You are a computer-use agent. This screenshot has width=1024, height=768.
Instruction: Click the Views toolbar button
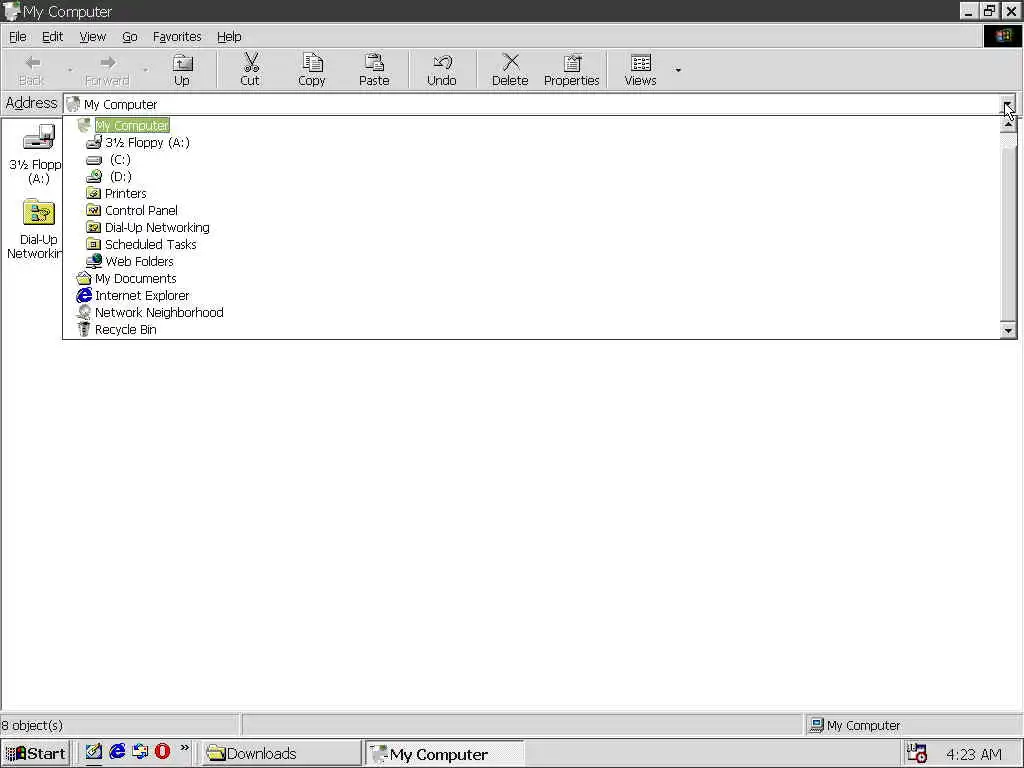641,70
